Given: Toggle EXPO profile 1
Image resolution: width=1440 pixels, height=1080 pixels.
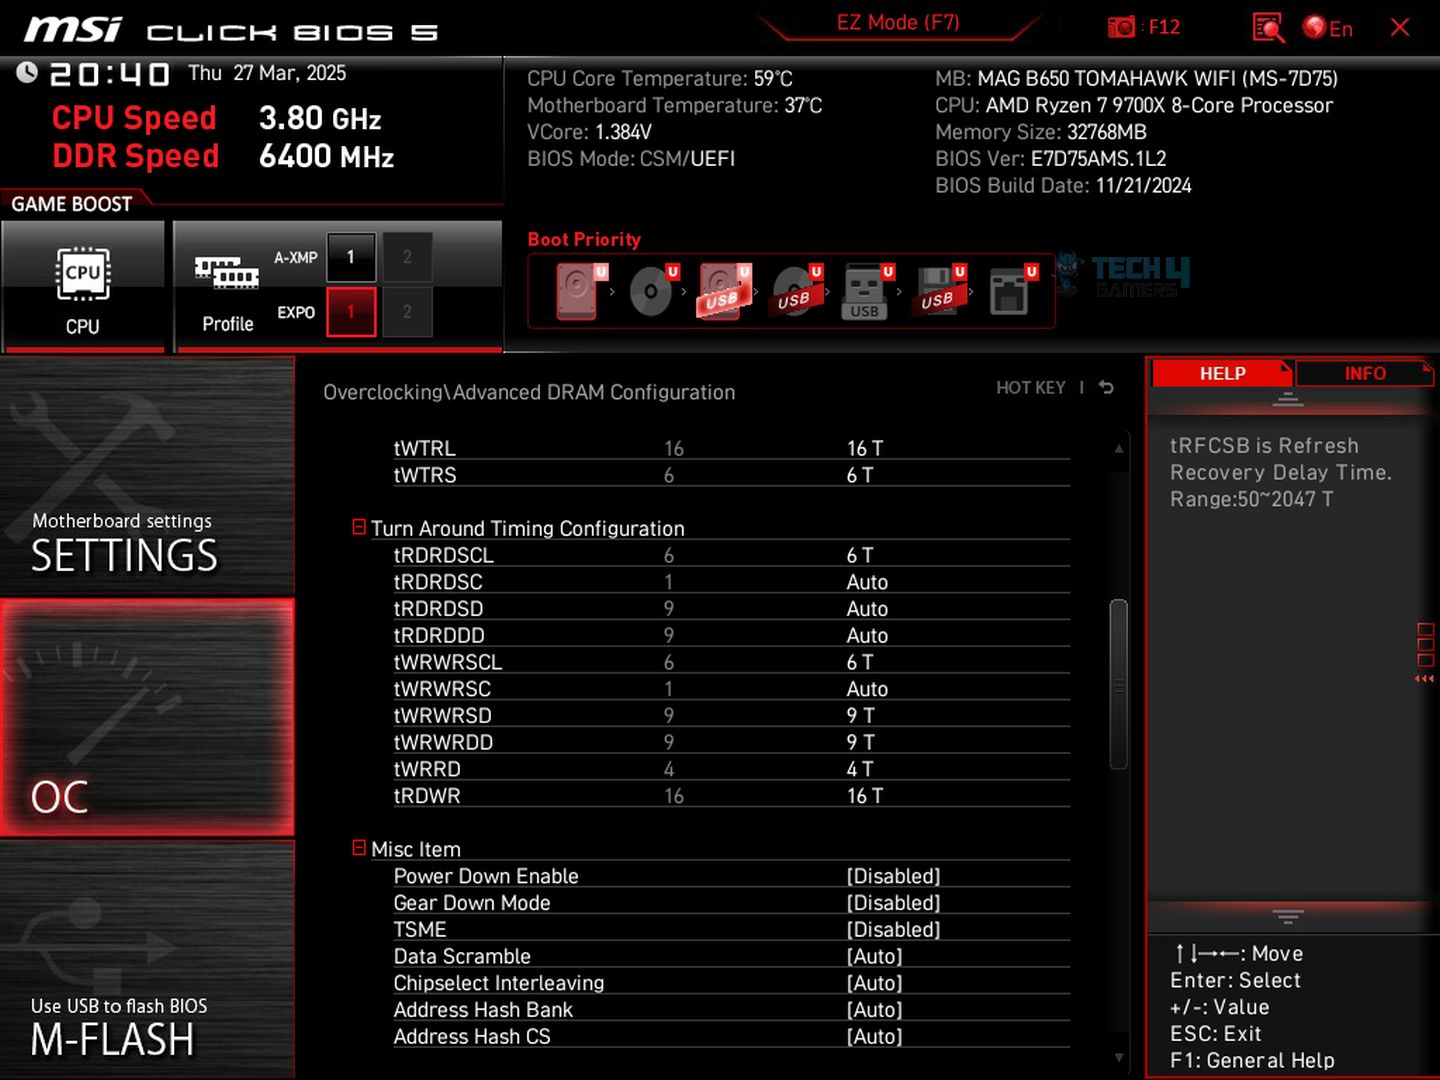Looking at the screenshot, I should tap(350, 312).
